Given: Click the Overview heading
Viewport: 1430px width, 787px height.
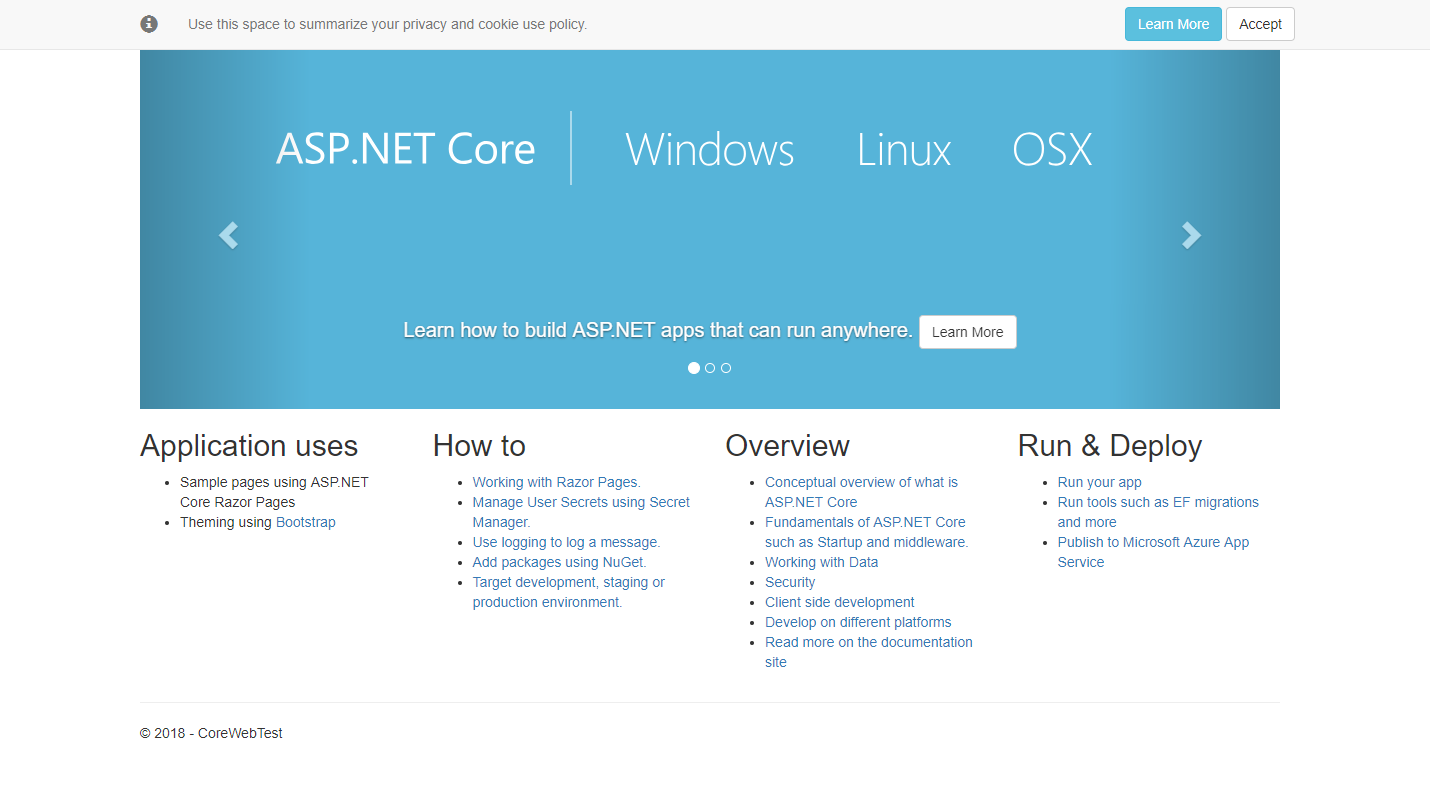Looking at the screenshot, I should (x=787, y=446).
